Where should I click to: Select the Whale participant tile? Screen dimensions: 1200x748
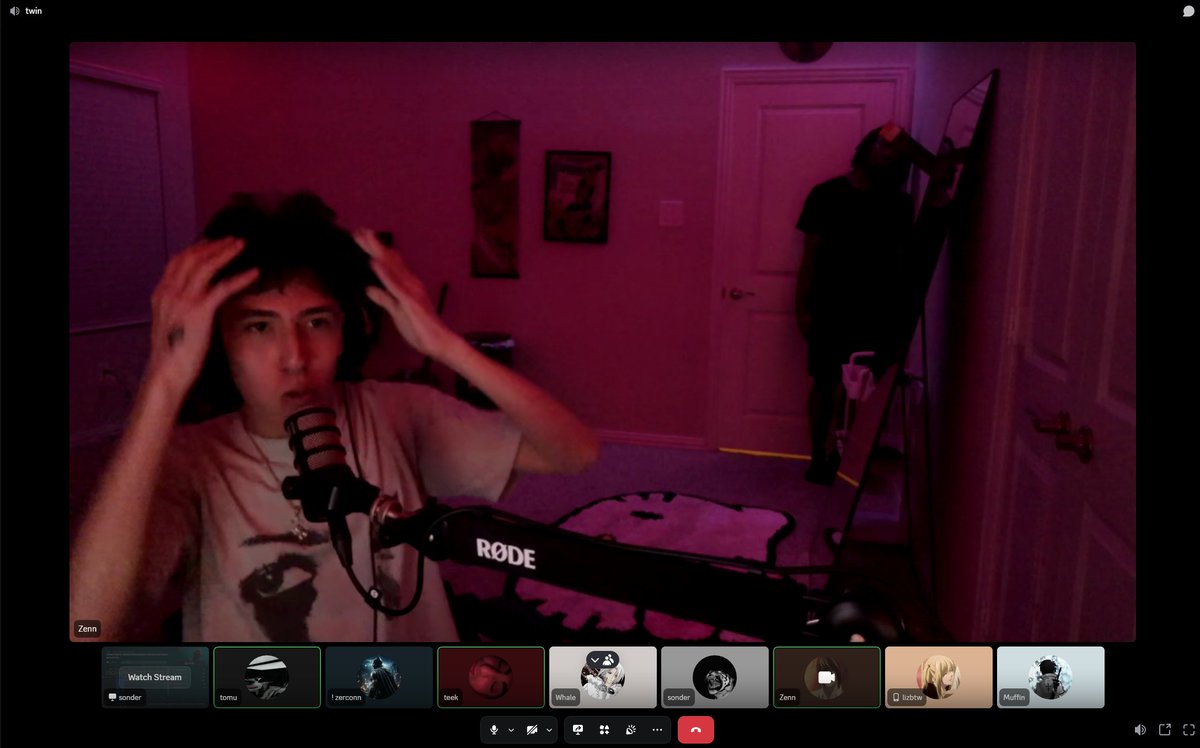point(603,677)
